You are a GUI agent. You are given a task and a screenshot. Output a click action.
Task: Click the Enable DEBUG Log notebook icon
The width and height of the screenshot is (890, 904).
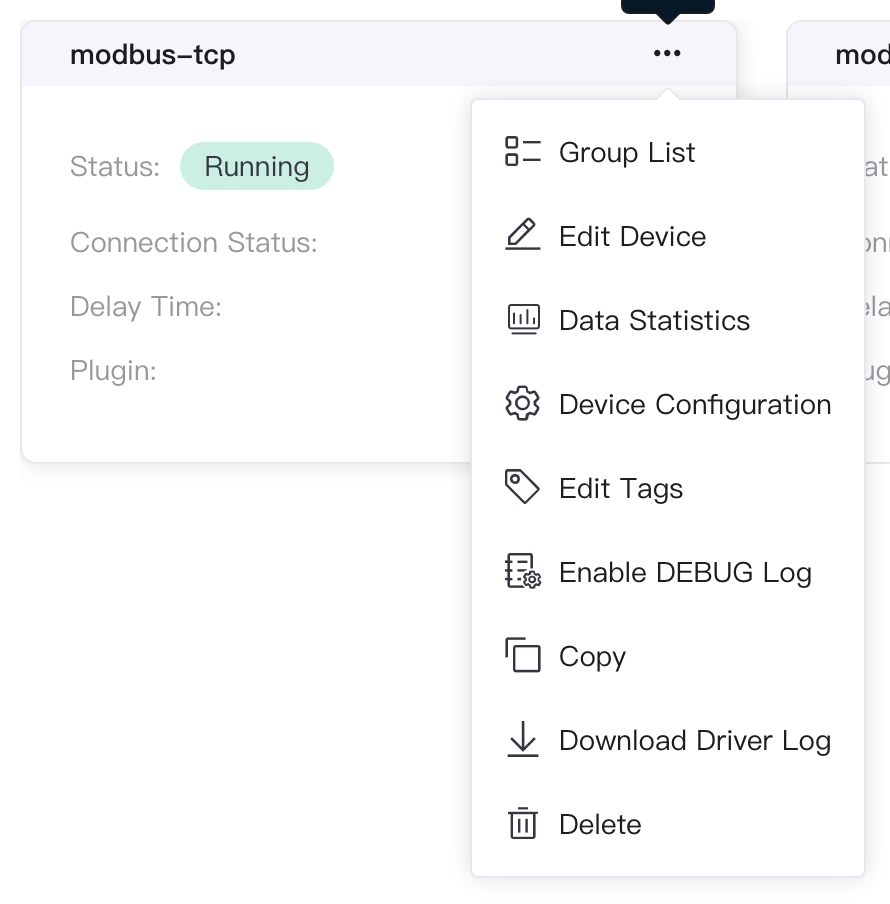click(523, 571)
